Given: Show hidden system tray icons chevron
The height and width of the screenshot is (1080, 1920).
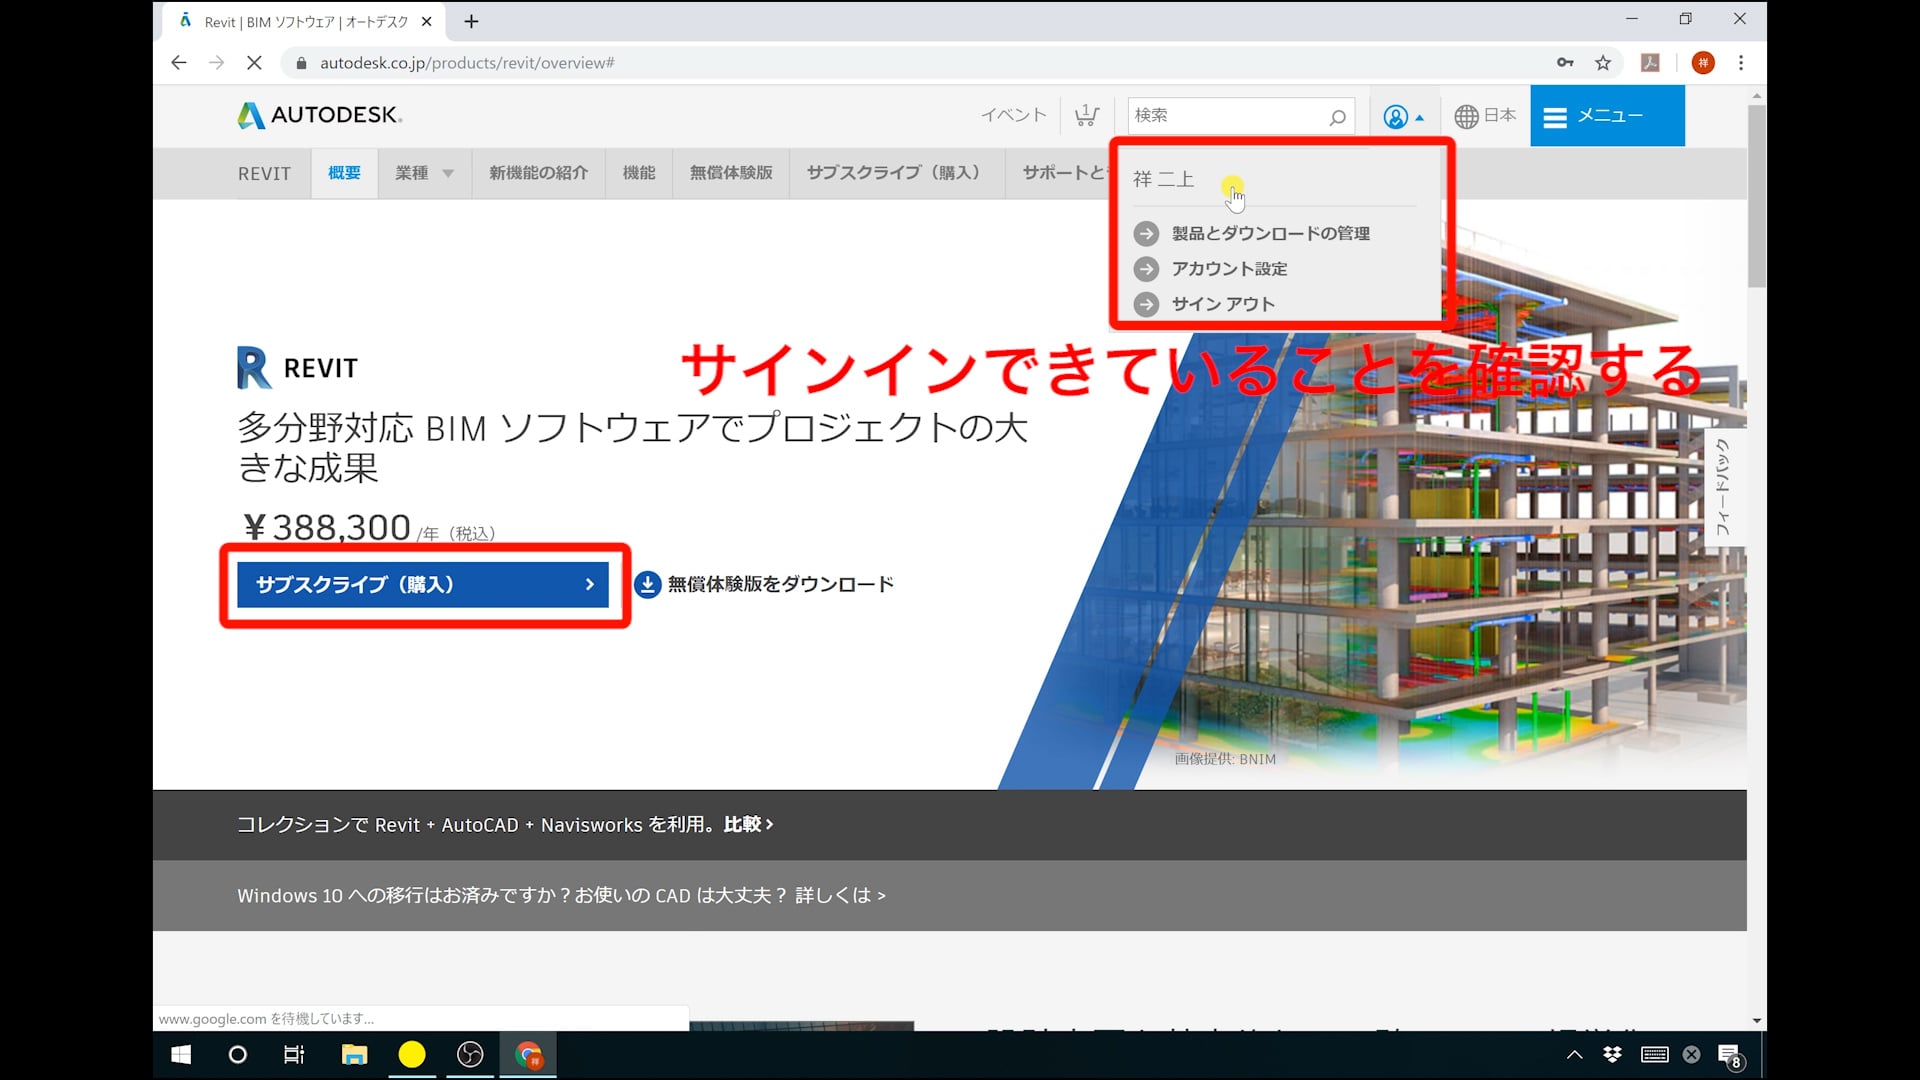Looking at the screenshot, I should pos(1574,1054).
